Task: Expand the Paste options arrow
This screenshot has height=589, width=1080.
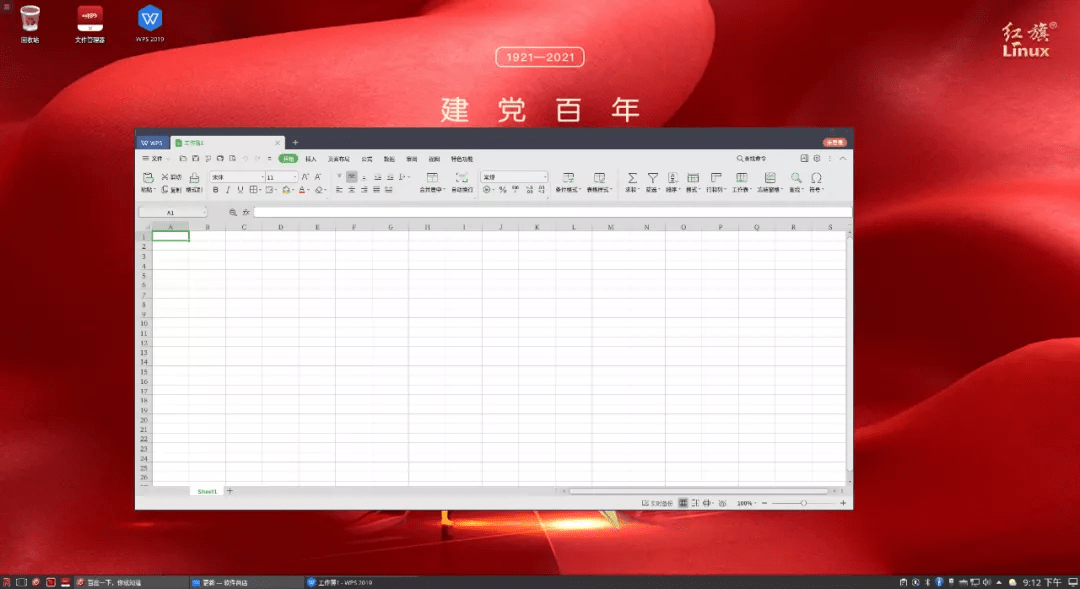Action: pyautogui.click(x=154, y=190)
